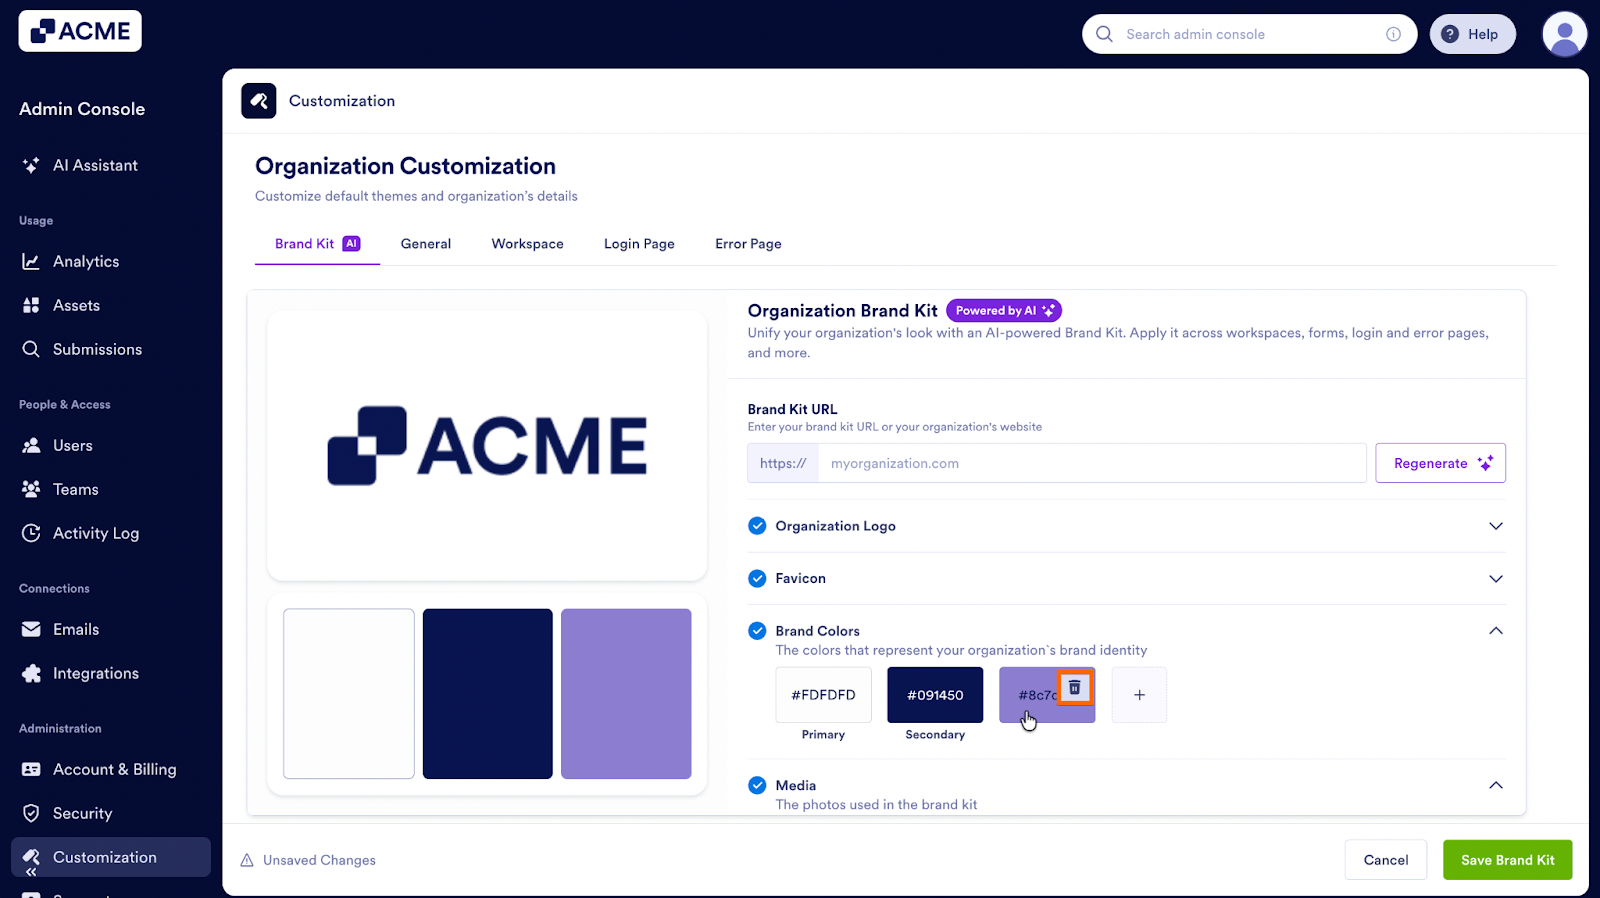Switch to the General tab
Viewport: 1600px width, 898px height.
click(426, 244)
